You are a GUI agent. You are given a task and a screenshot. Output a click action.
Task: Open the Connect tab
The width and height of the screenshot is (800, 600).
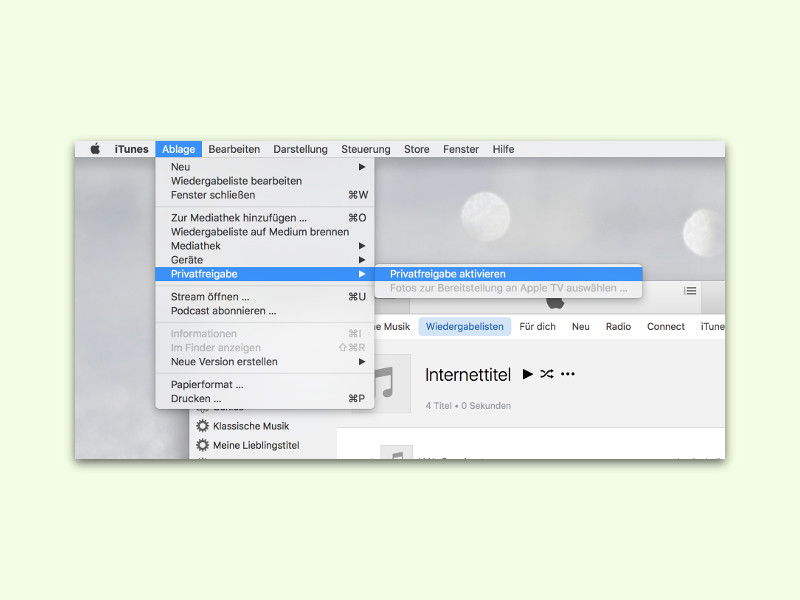pyautogui.click(x=666, y=327)
